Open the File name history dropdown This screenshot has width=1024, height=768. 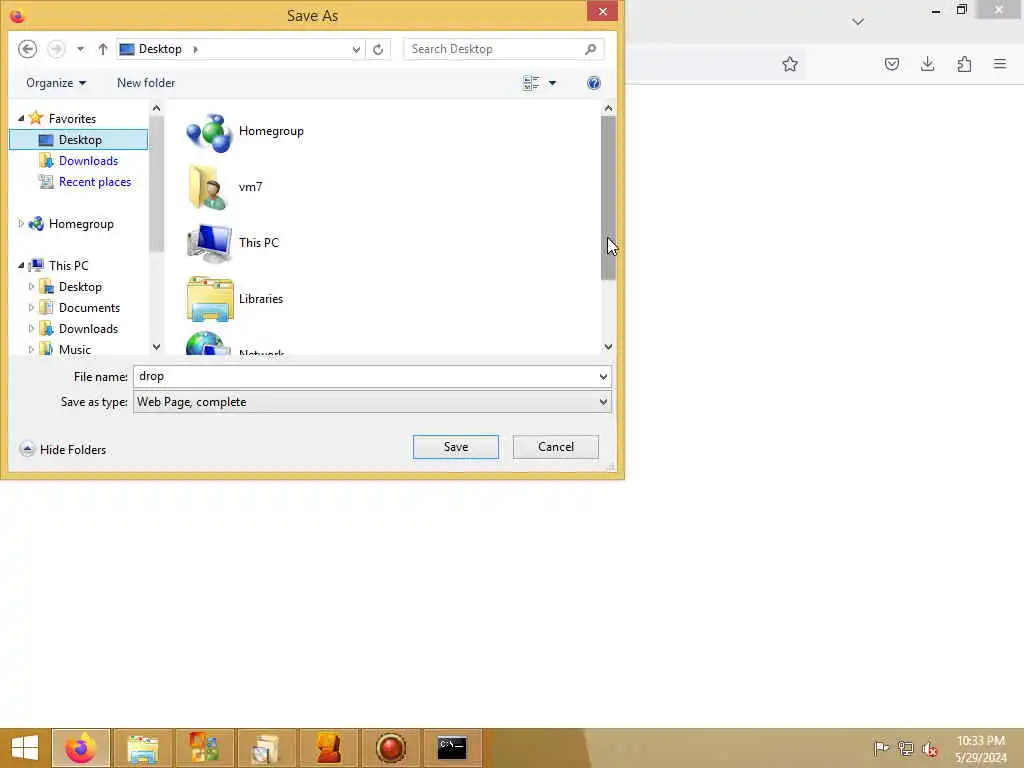(x=603, y=376)
